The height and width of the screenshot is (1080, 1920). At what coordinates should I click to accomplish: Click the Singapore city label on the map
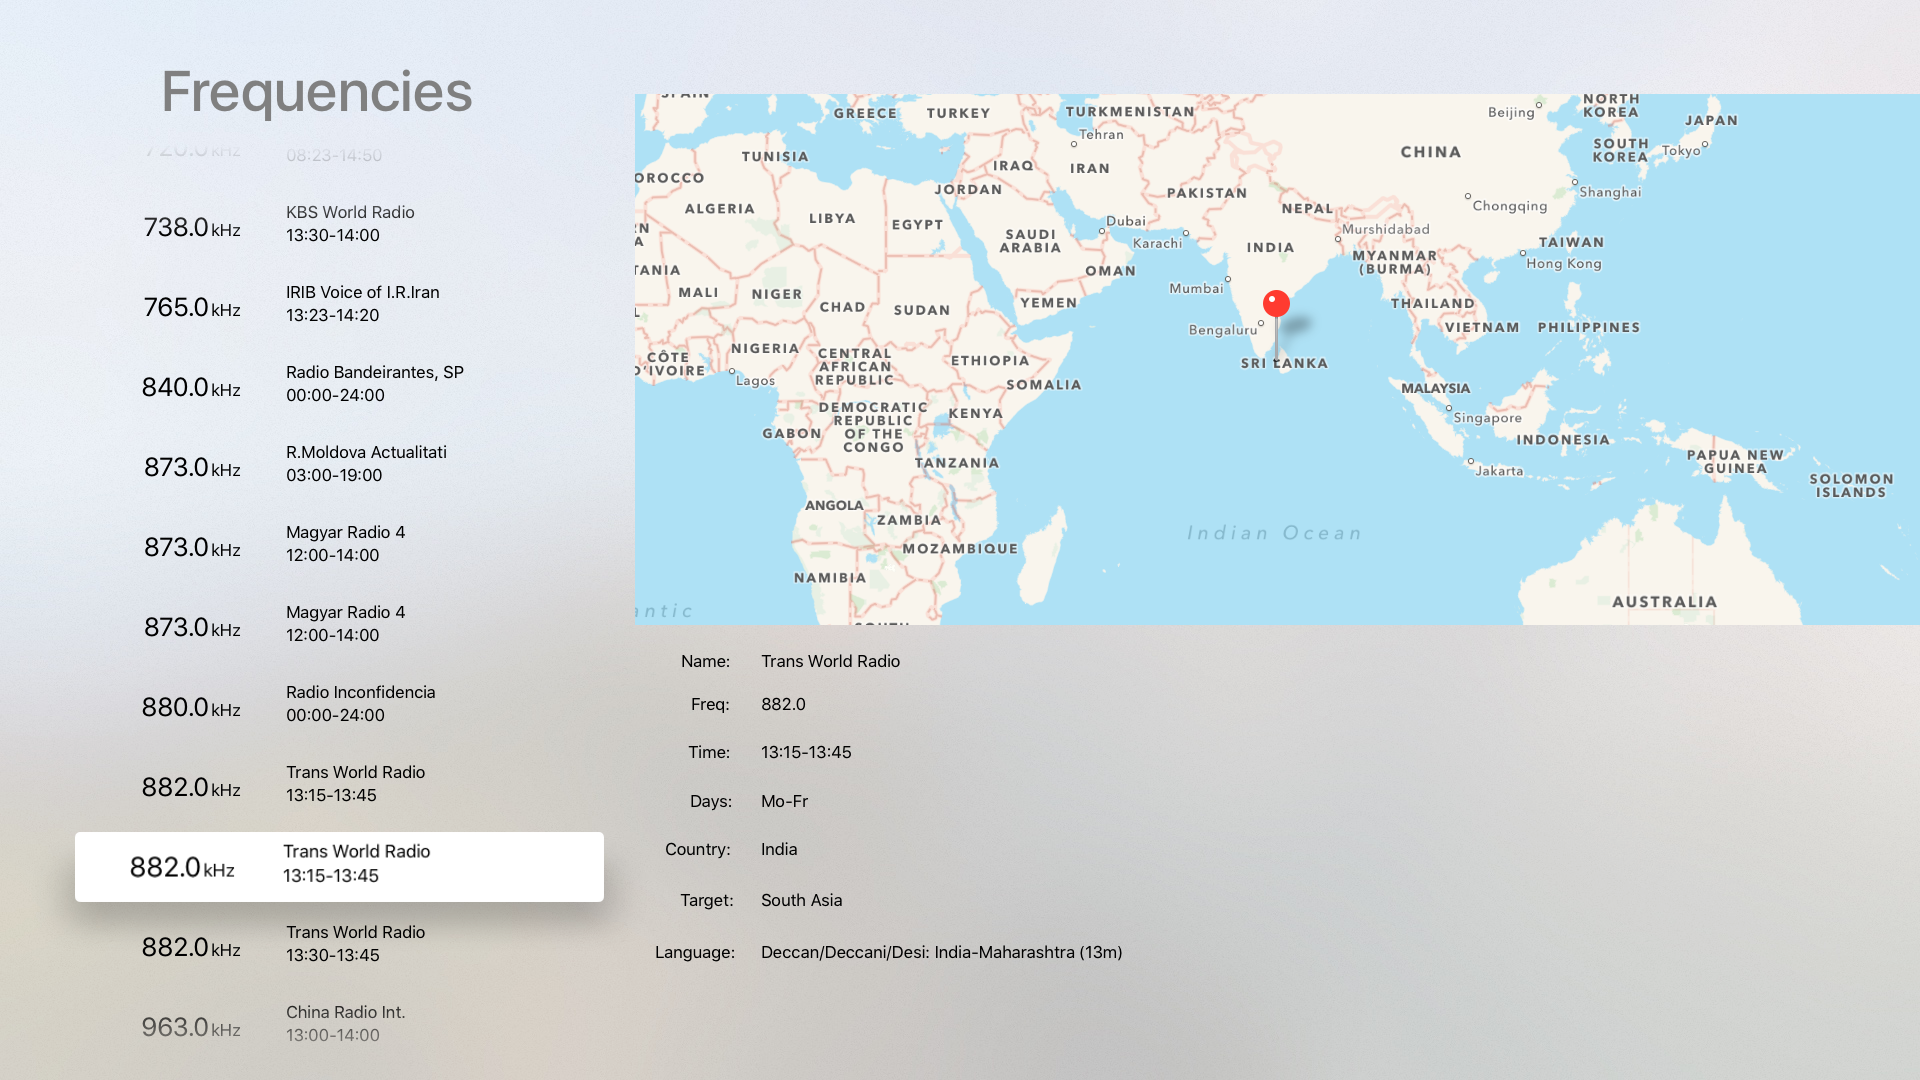(1487, 418)
